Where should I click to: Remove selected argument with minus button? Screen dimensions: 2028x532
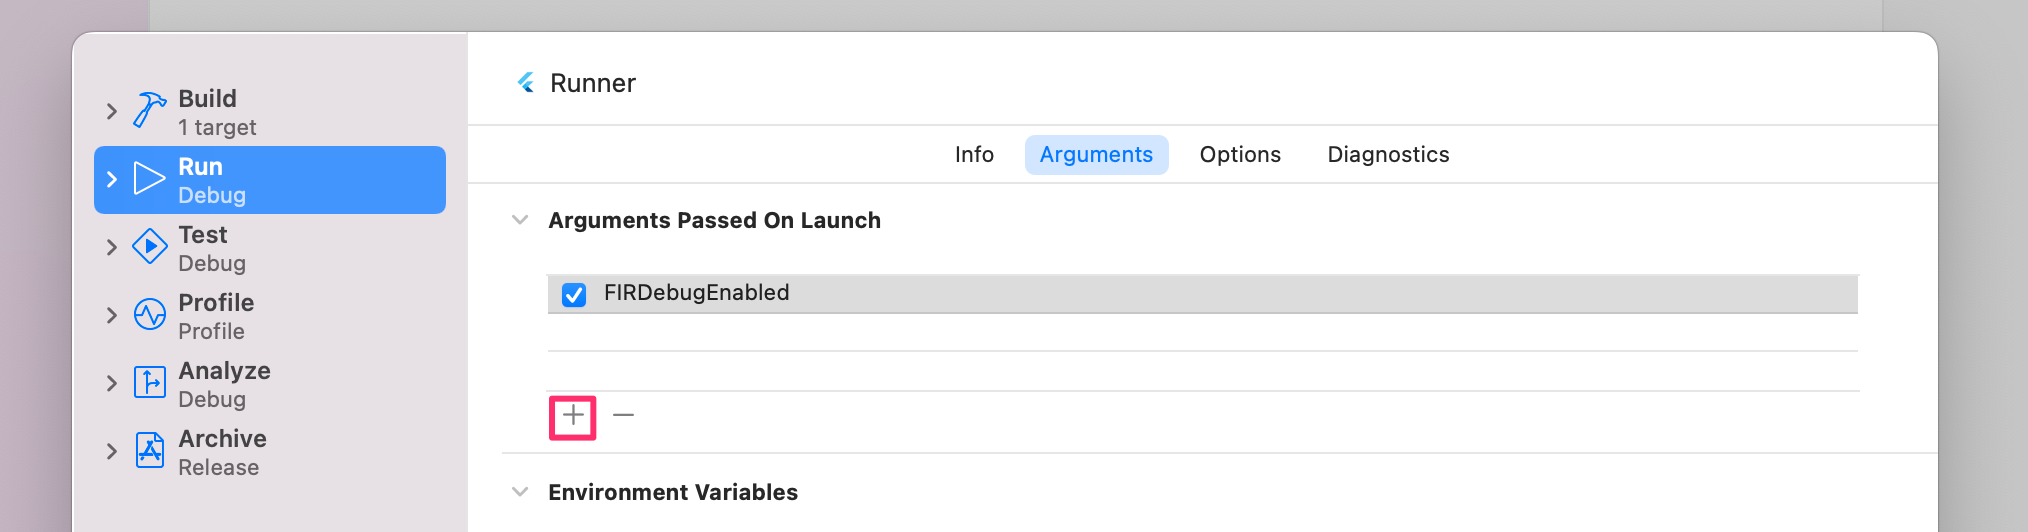point(624,415)
